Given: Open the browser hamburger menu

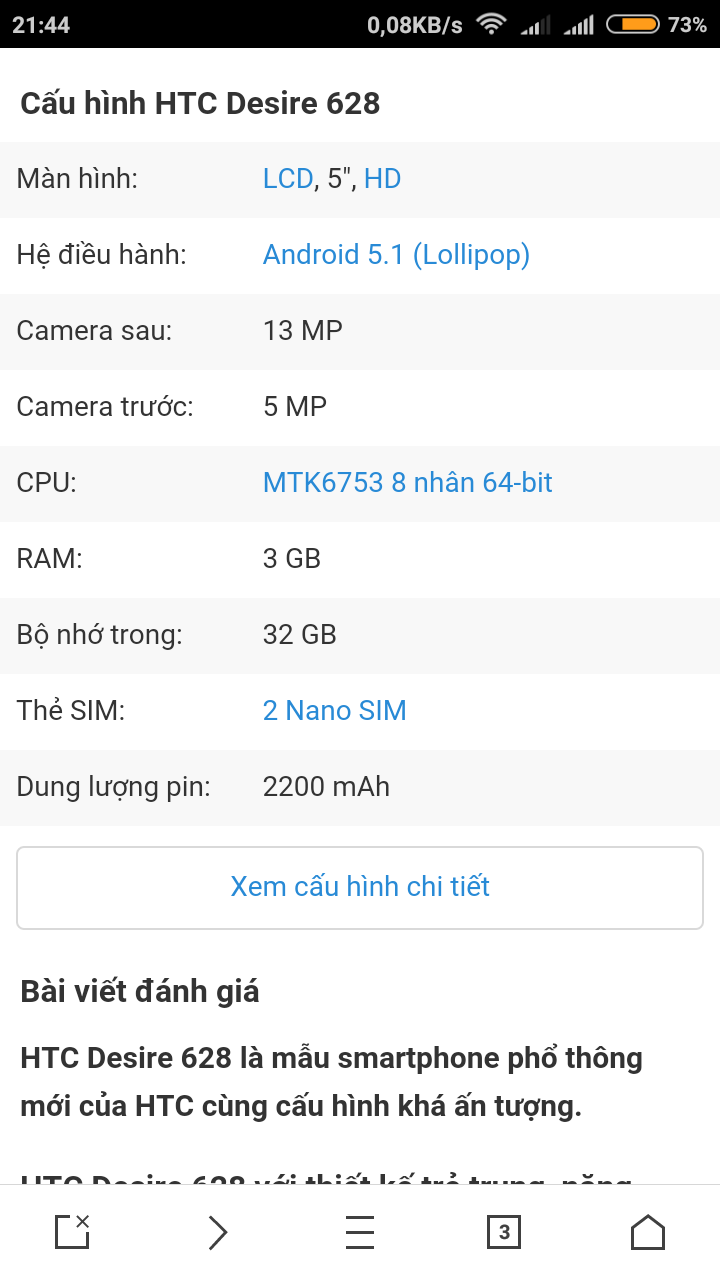Looking at the screenshot, I should tap(360, 1232).
